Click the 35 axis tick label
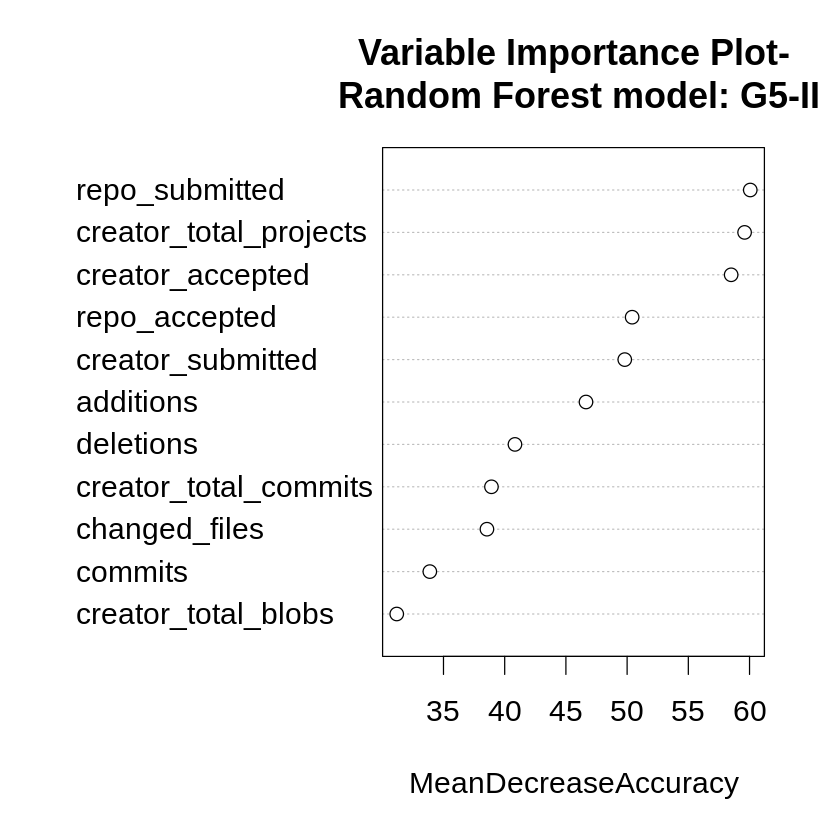The width and height of the screenshot is (840, 840). (443, 711)
